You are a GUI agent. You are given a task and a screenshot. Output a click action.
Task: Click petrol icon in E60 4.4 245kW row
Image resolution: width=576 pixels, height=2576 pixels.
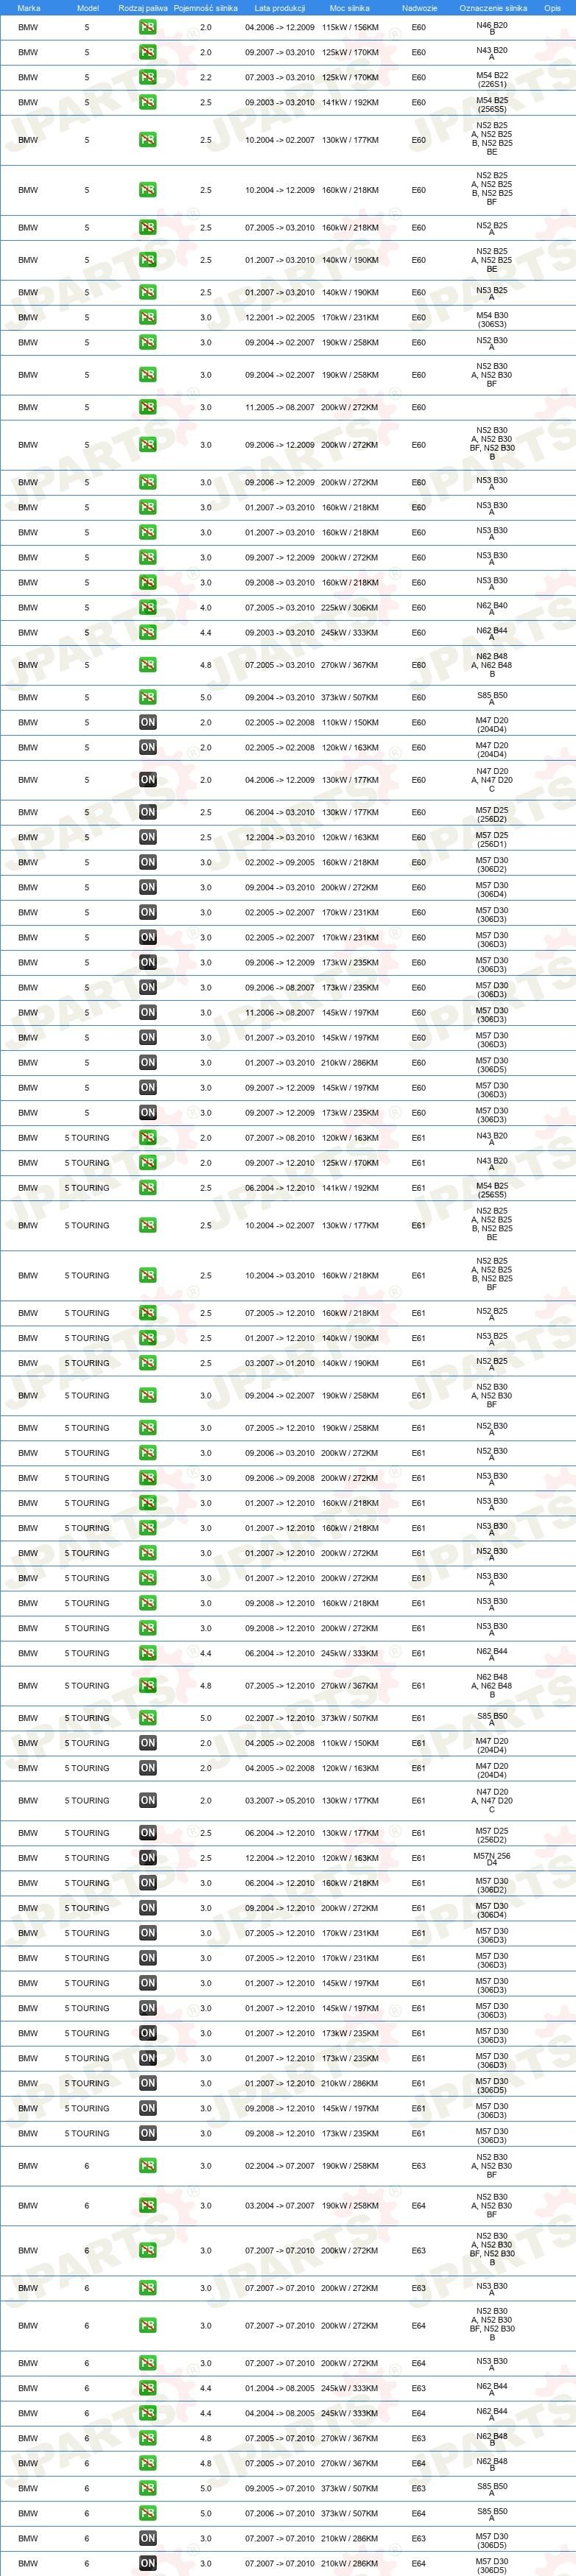(148, 633)
